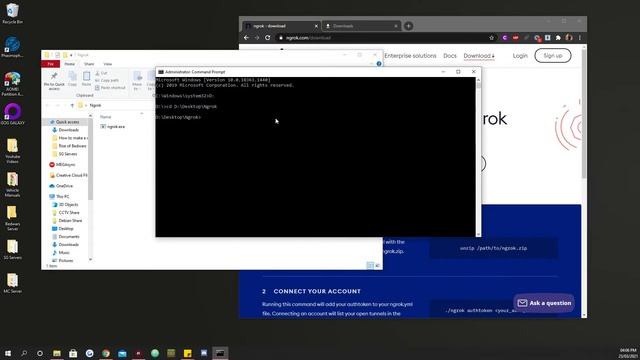Click Copy path in Explorer ribbon

pos(107,80)
